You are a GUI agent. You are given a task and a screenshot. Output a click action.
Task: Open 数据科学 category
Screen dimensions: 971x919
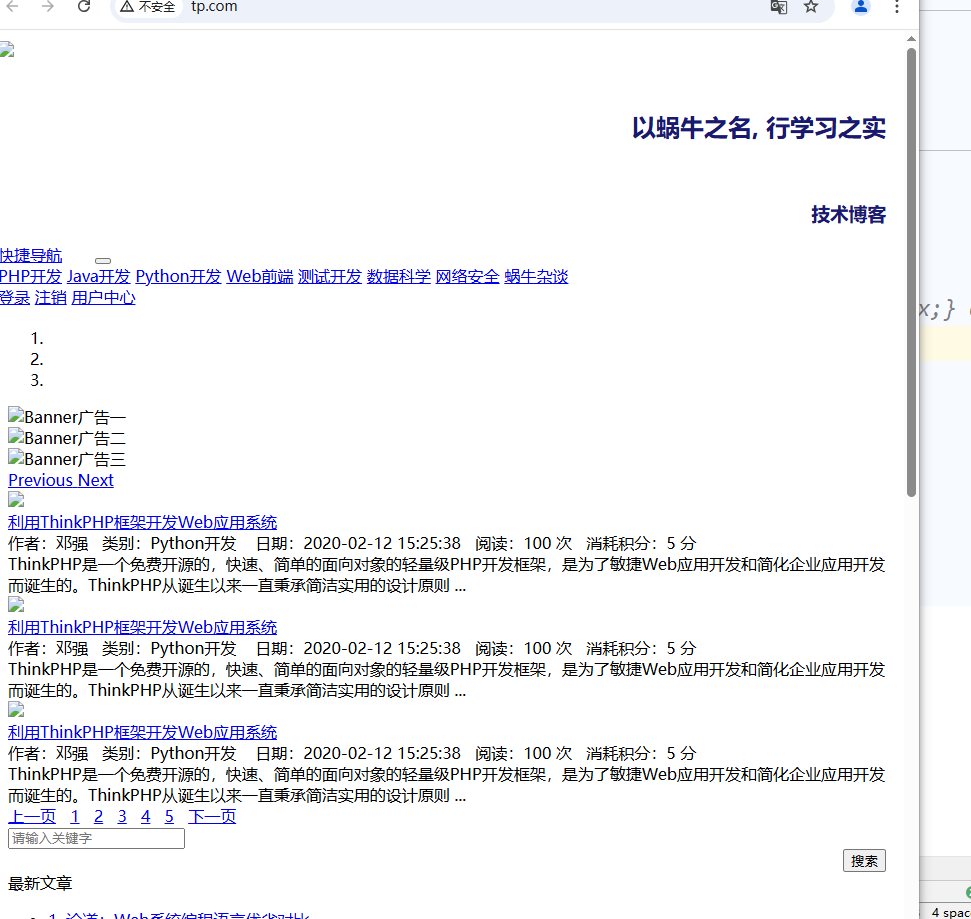398,277
